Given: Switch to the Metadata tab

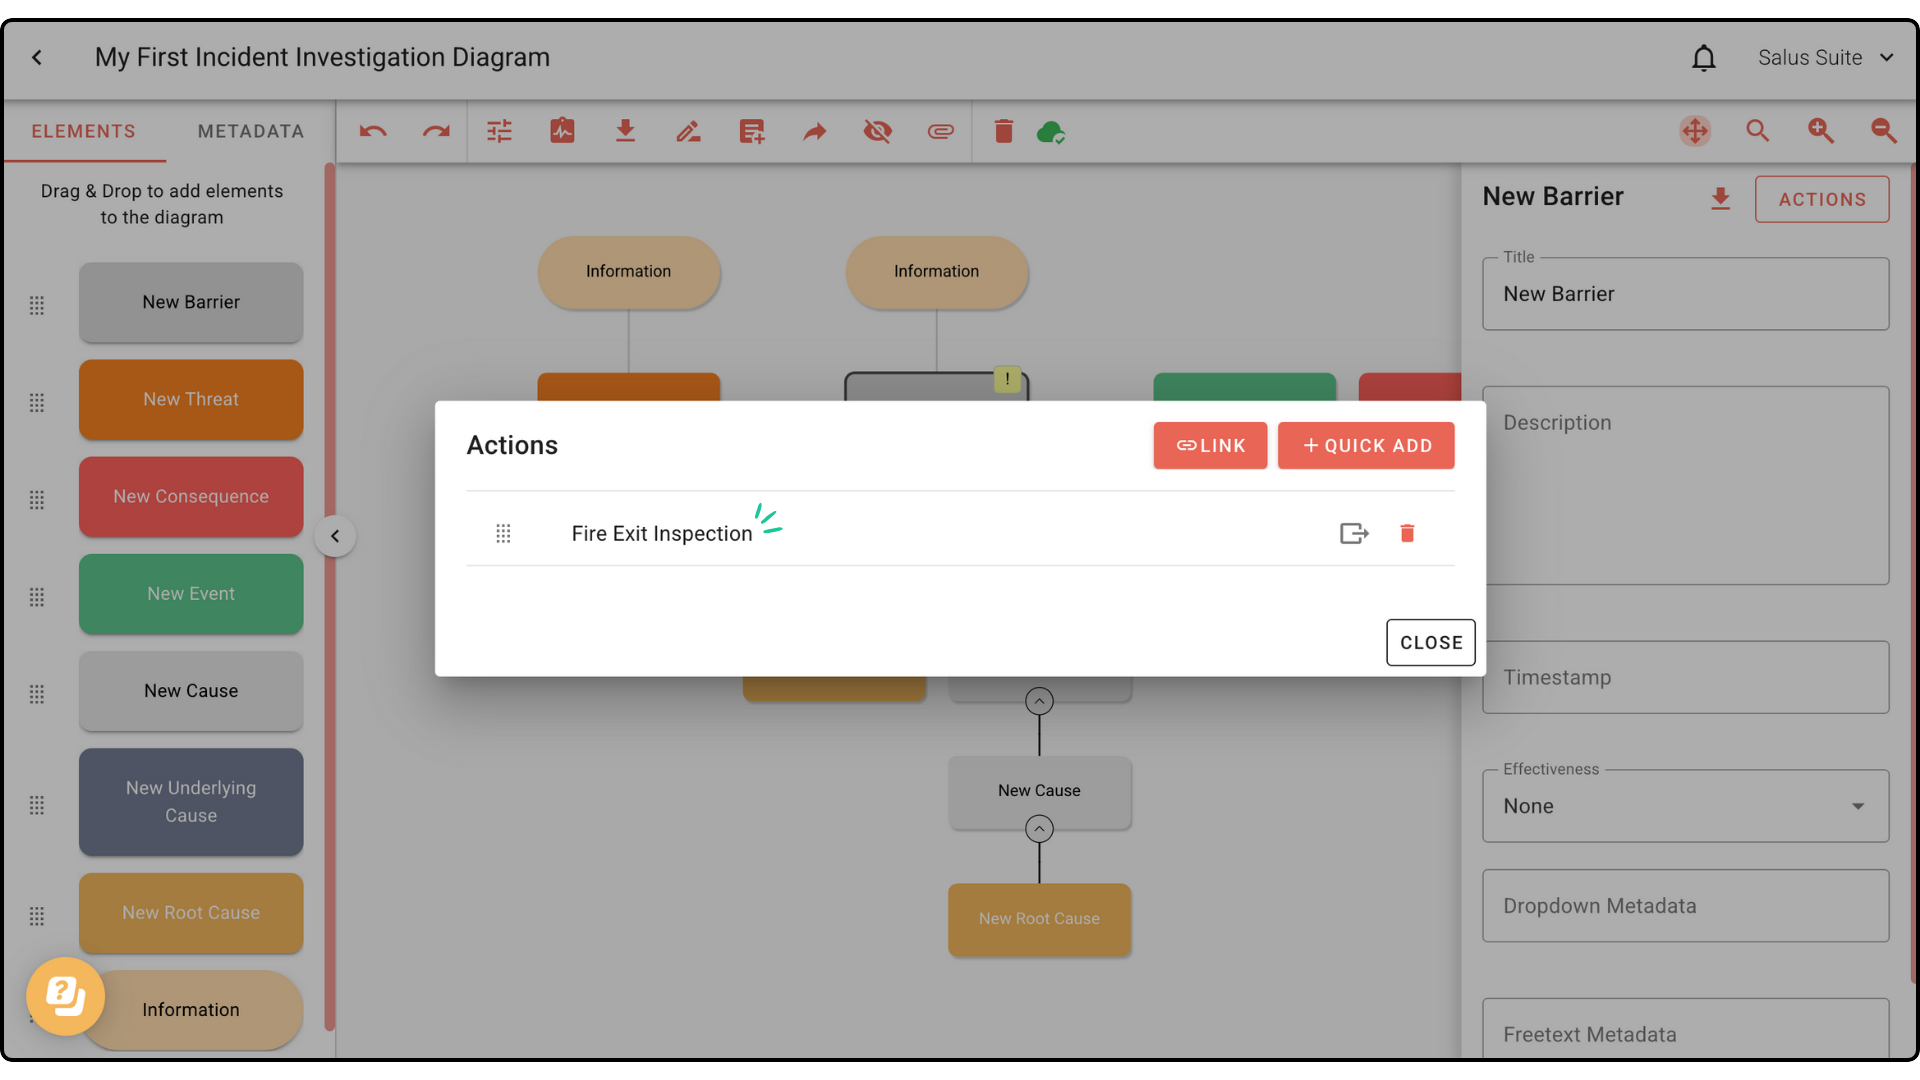Looking at the screenshot, I should click(250, 131).
